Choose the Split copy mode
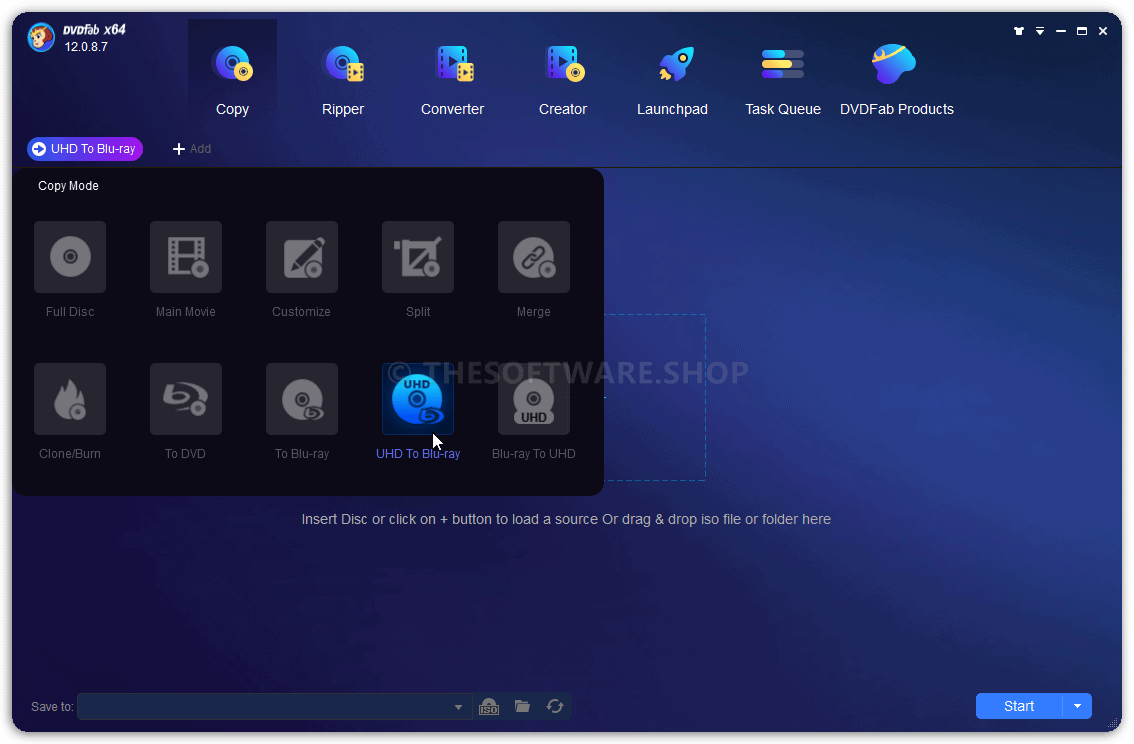This screenshot has height=744, width=1134. pyautogui.click(x=418, y=257)
